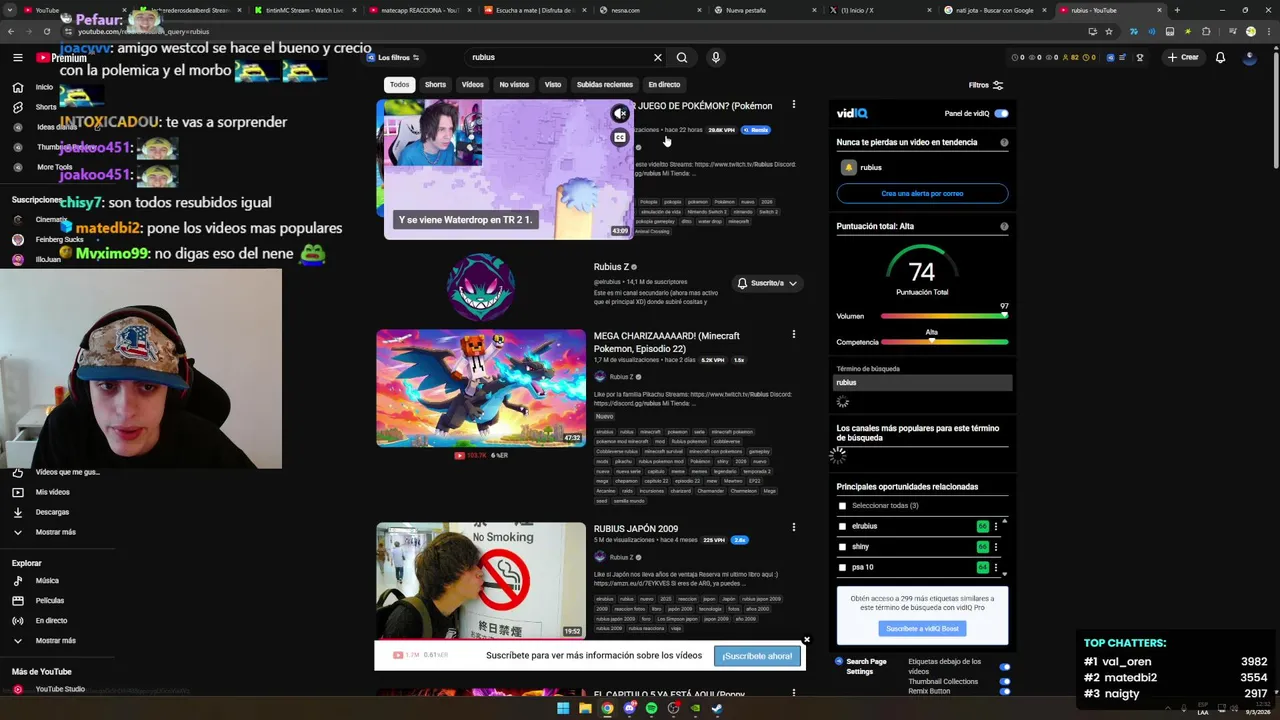
Task: Open the account avatar menu
Action: click(1249, 58)
